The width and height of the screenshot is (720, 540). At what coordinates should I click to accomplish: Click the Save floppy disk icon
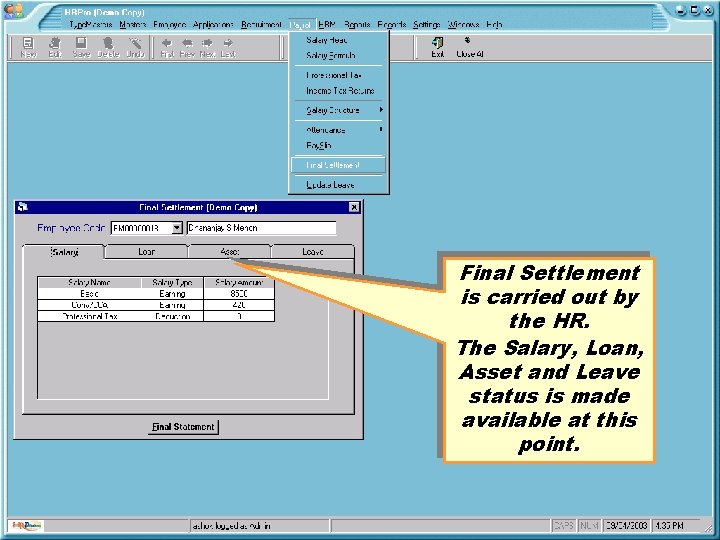(x=81, y=44)
